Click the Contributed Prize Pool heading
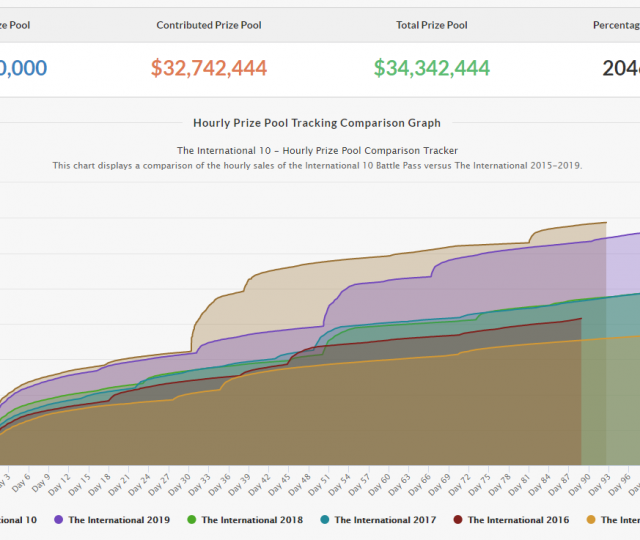Image resolution: width=640 pixels, height=540 pixels. click(x=209, y=25)
